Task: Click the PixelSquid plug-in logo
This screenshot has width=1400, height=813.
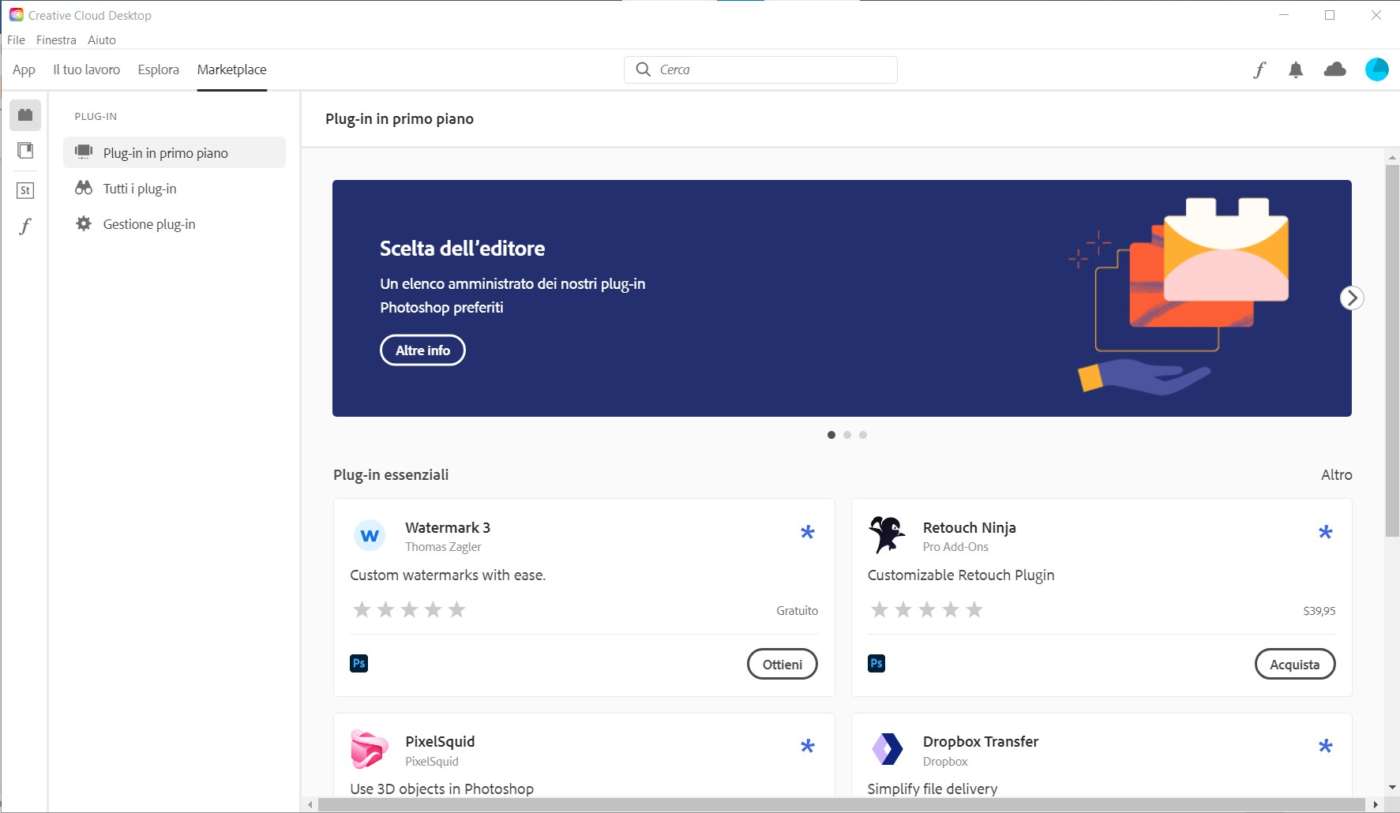Action: pos(370,750)
